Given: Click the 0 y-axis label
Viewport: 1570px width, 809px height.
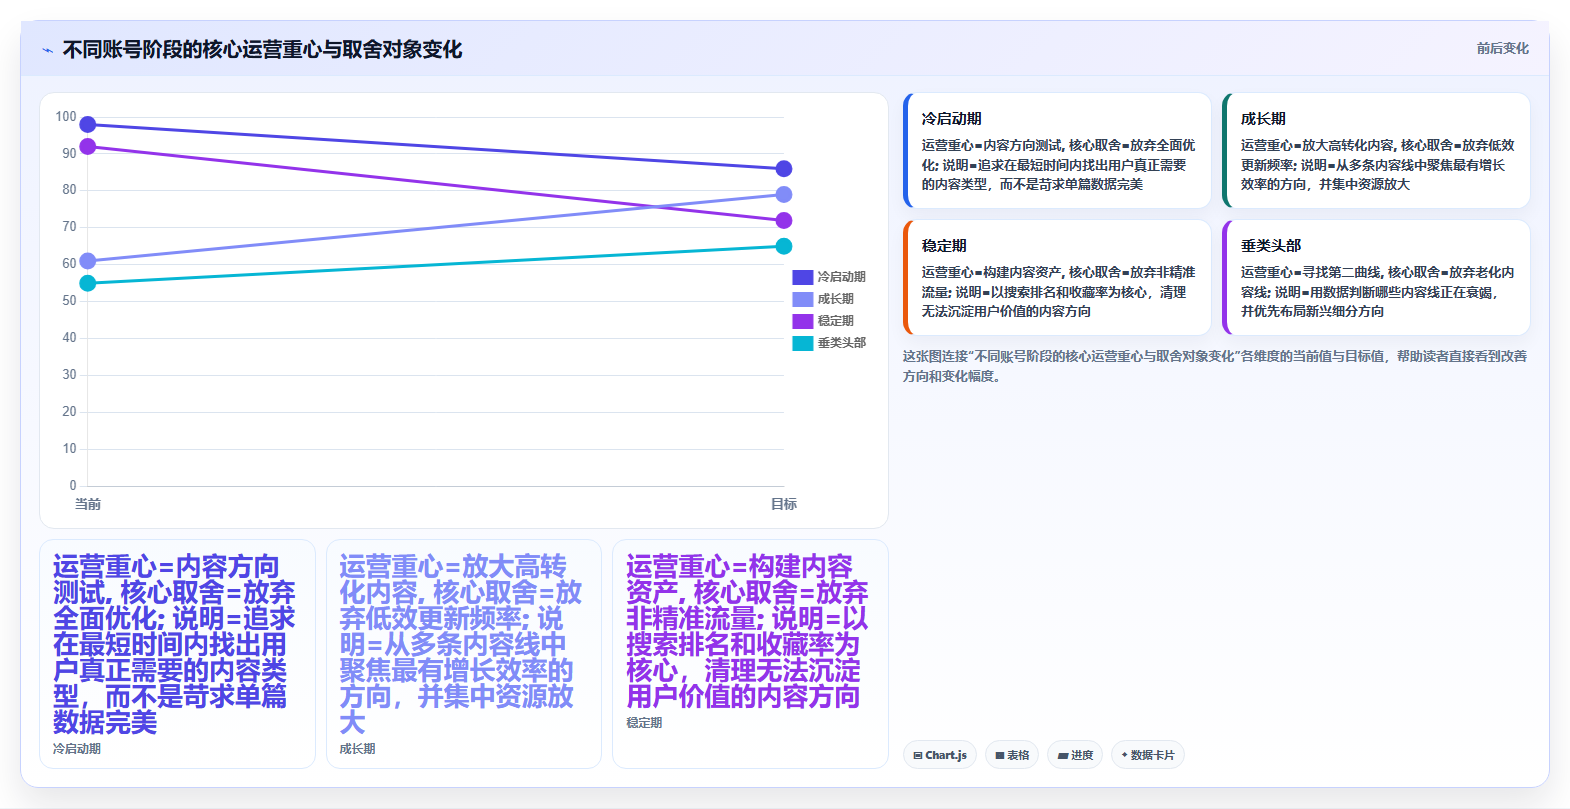Looking at the screenshot, I should pyautogui.click(x=73, y=486).
